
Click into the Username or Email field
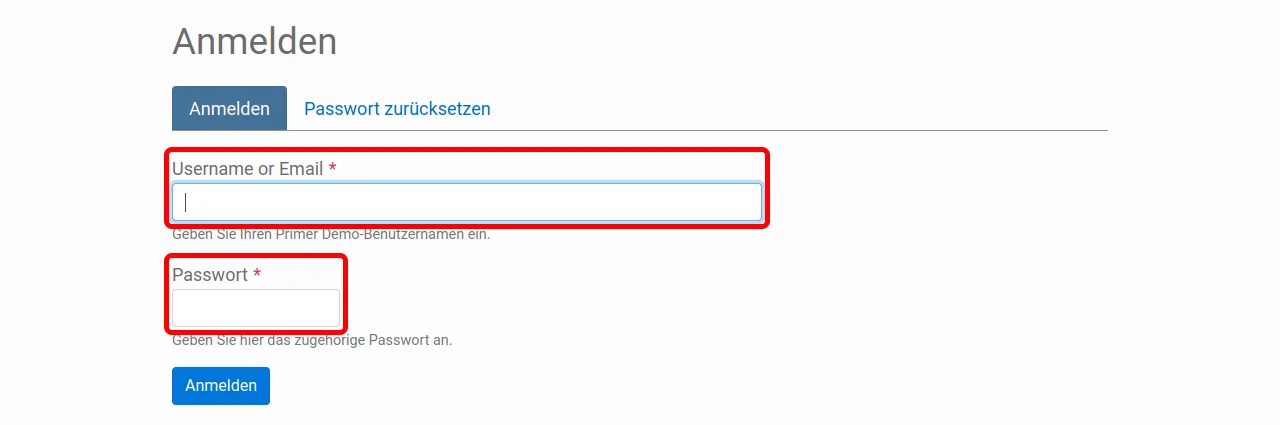coord(467,202)
